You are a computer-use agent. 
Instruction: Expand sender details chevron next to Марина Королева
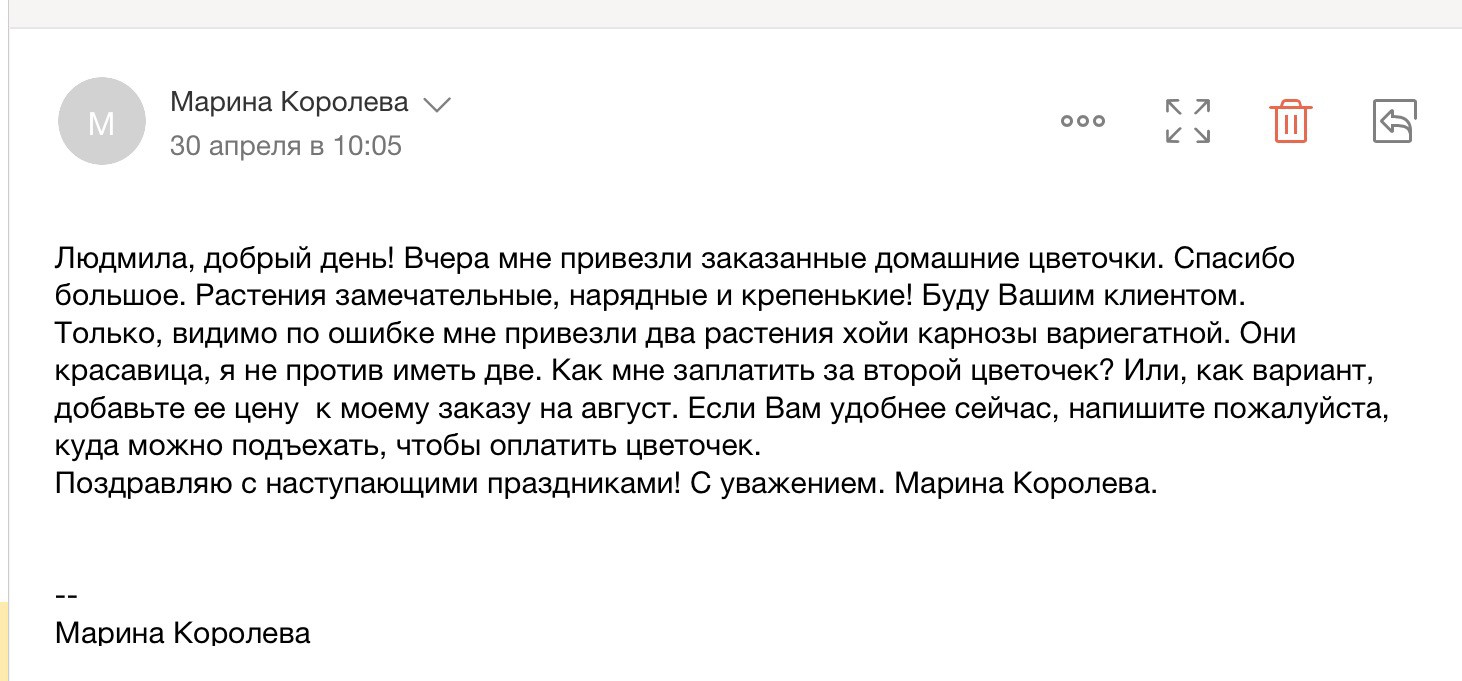(437, 104)
